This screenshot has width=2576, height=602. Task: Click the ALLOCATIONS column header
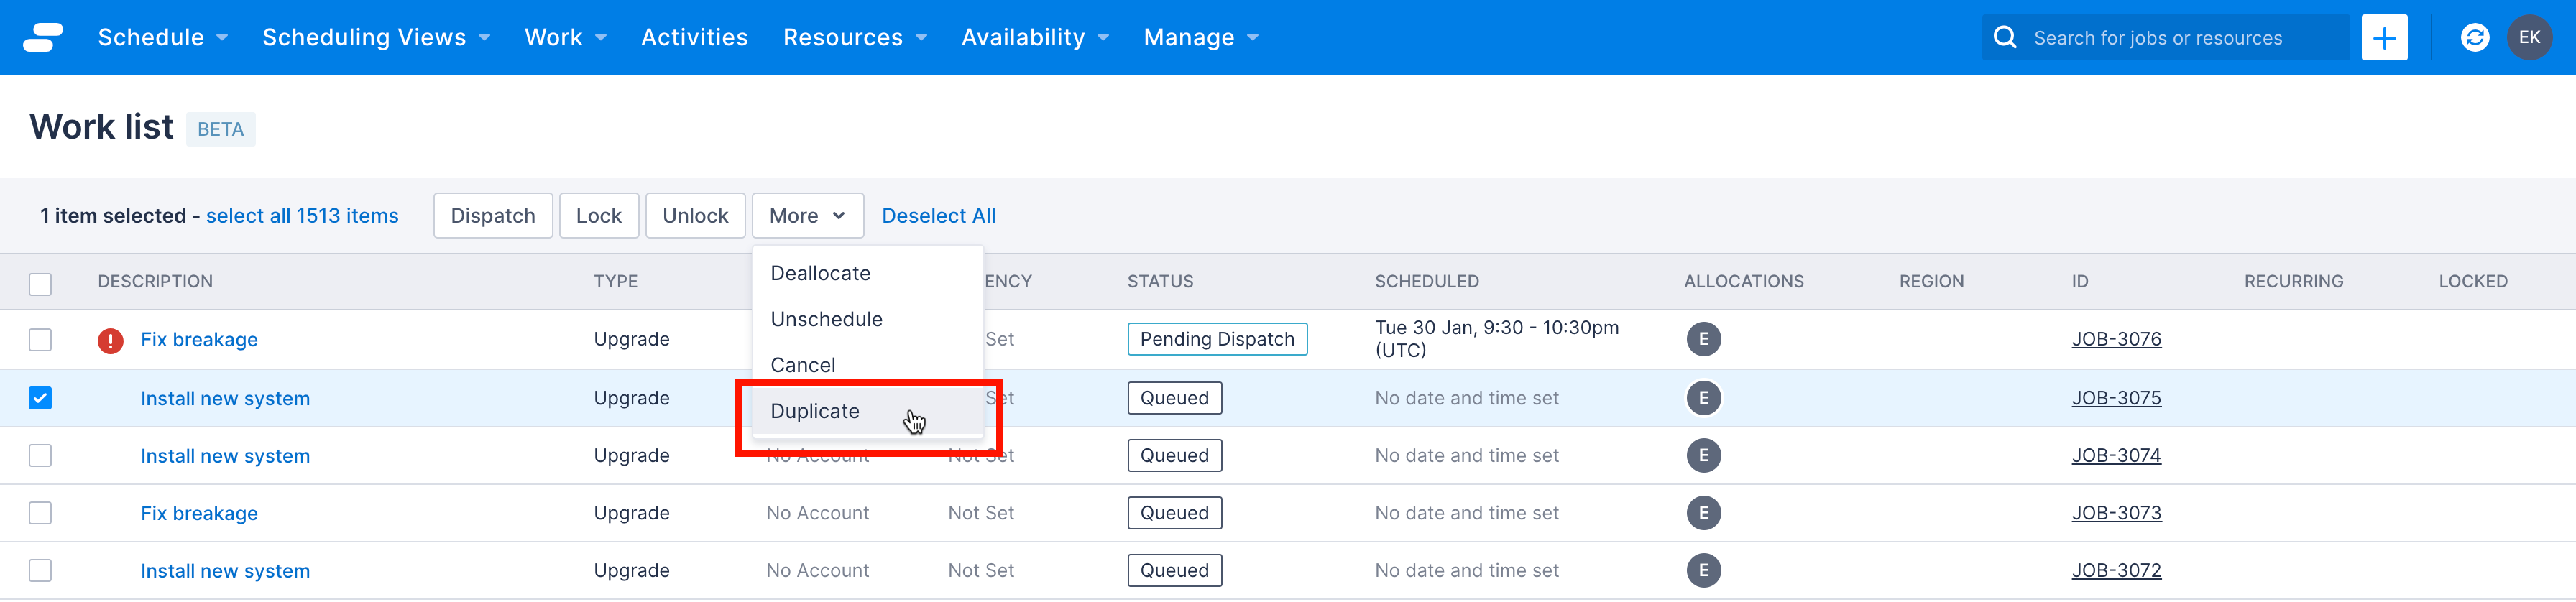[1743, 282]
